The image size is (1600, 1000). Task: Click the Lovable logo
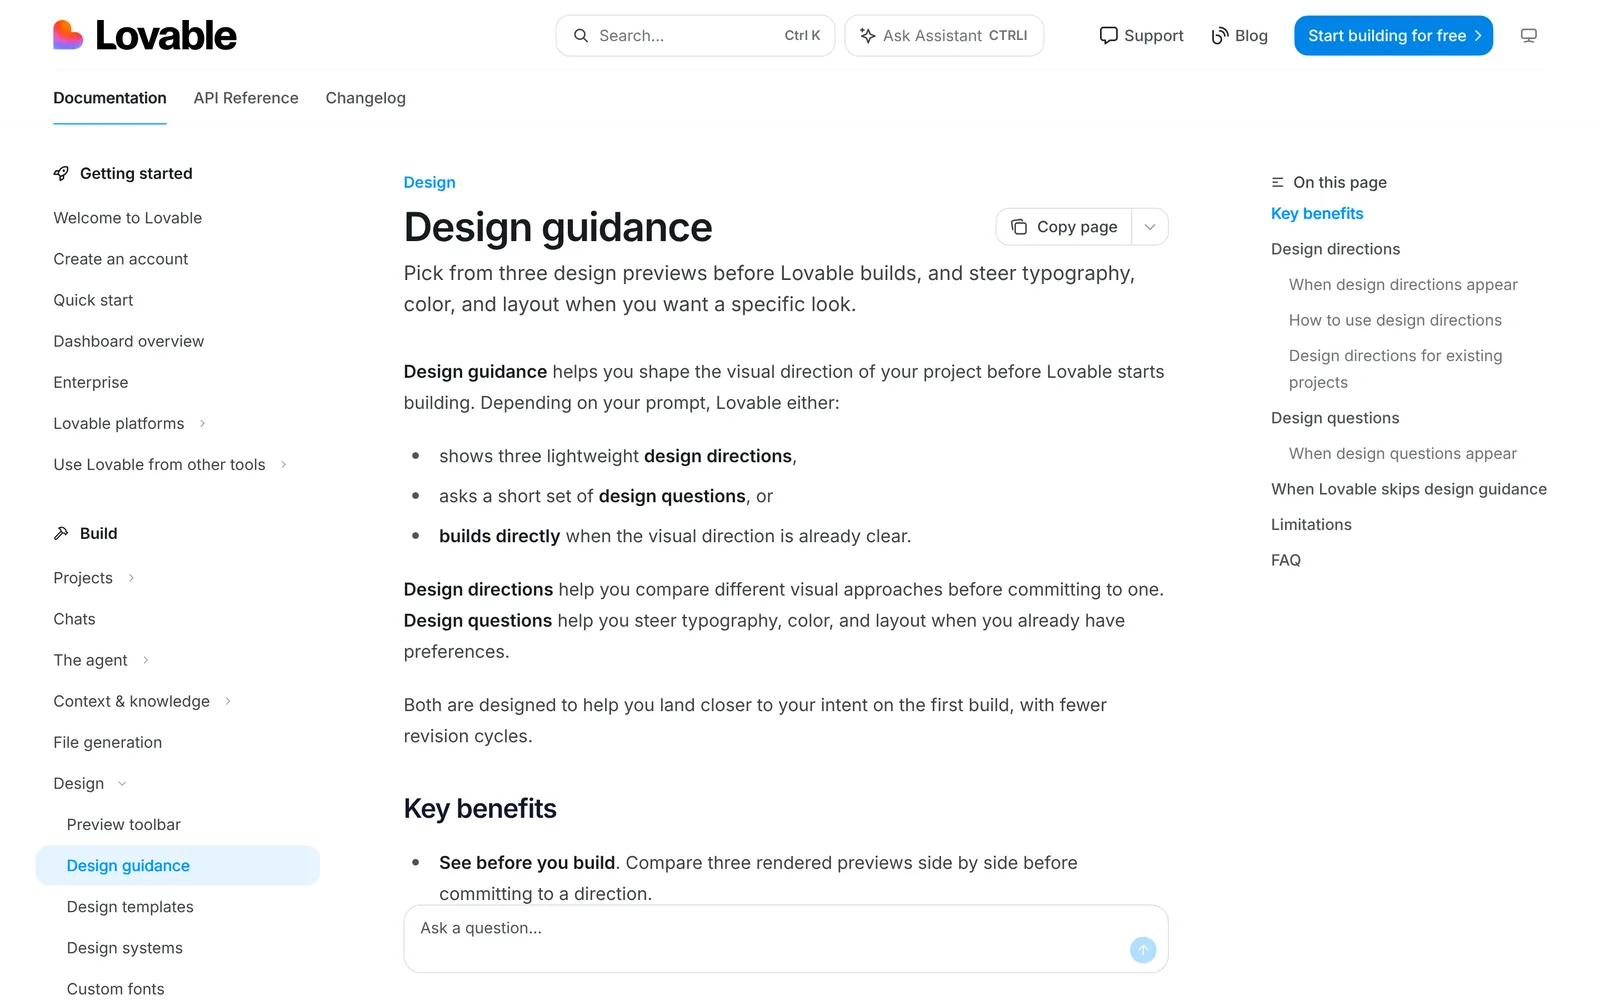click(145, 36)
